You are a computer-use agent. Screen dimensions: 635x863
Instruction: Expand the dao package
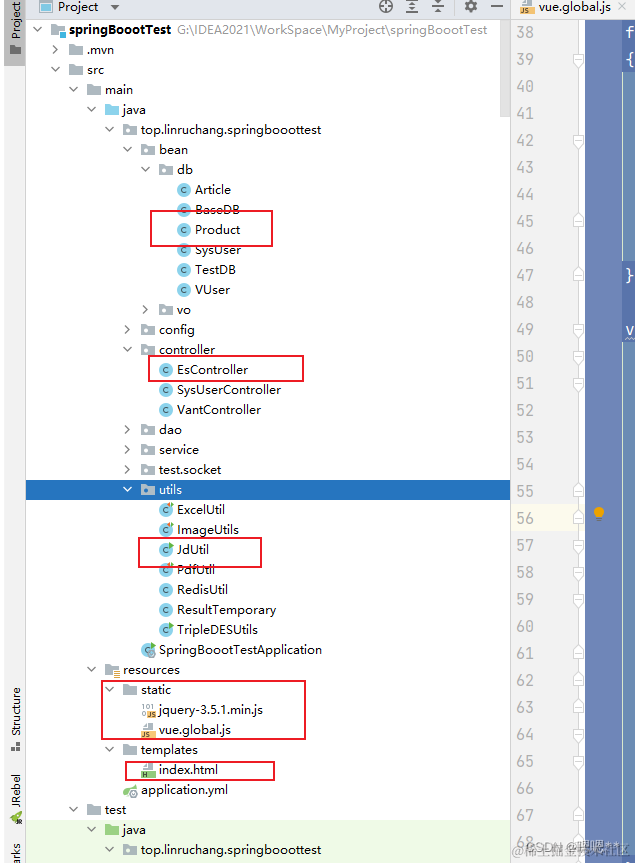pyautogui.click(x=127, y=429)
